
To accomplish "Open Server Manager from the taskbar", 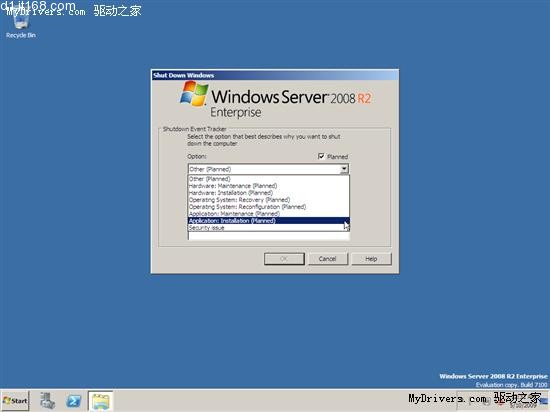I will [x=47, y=400].
